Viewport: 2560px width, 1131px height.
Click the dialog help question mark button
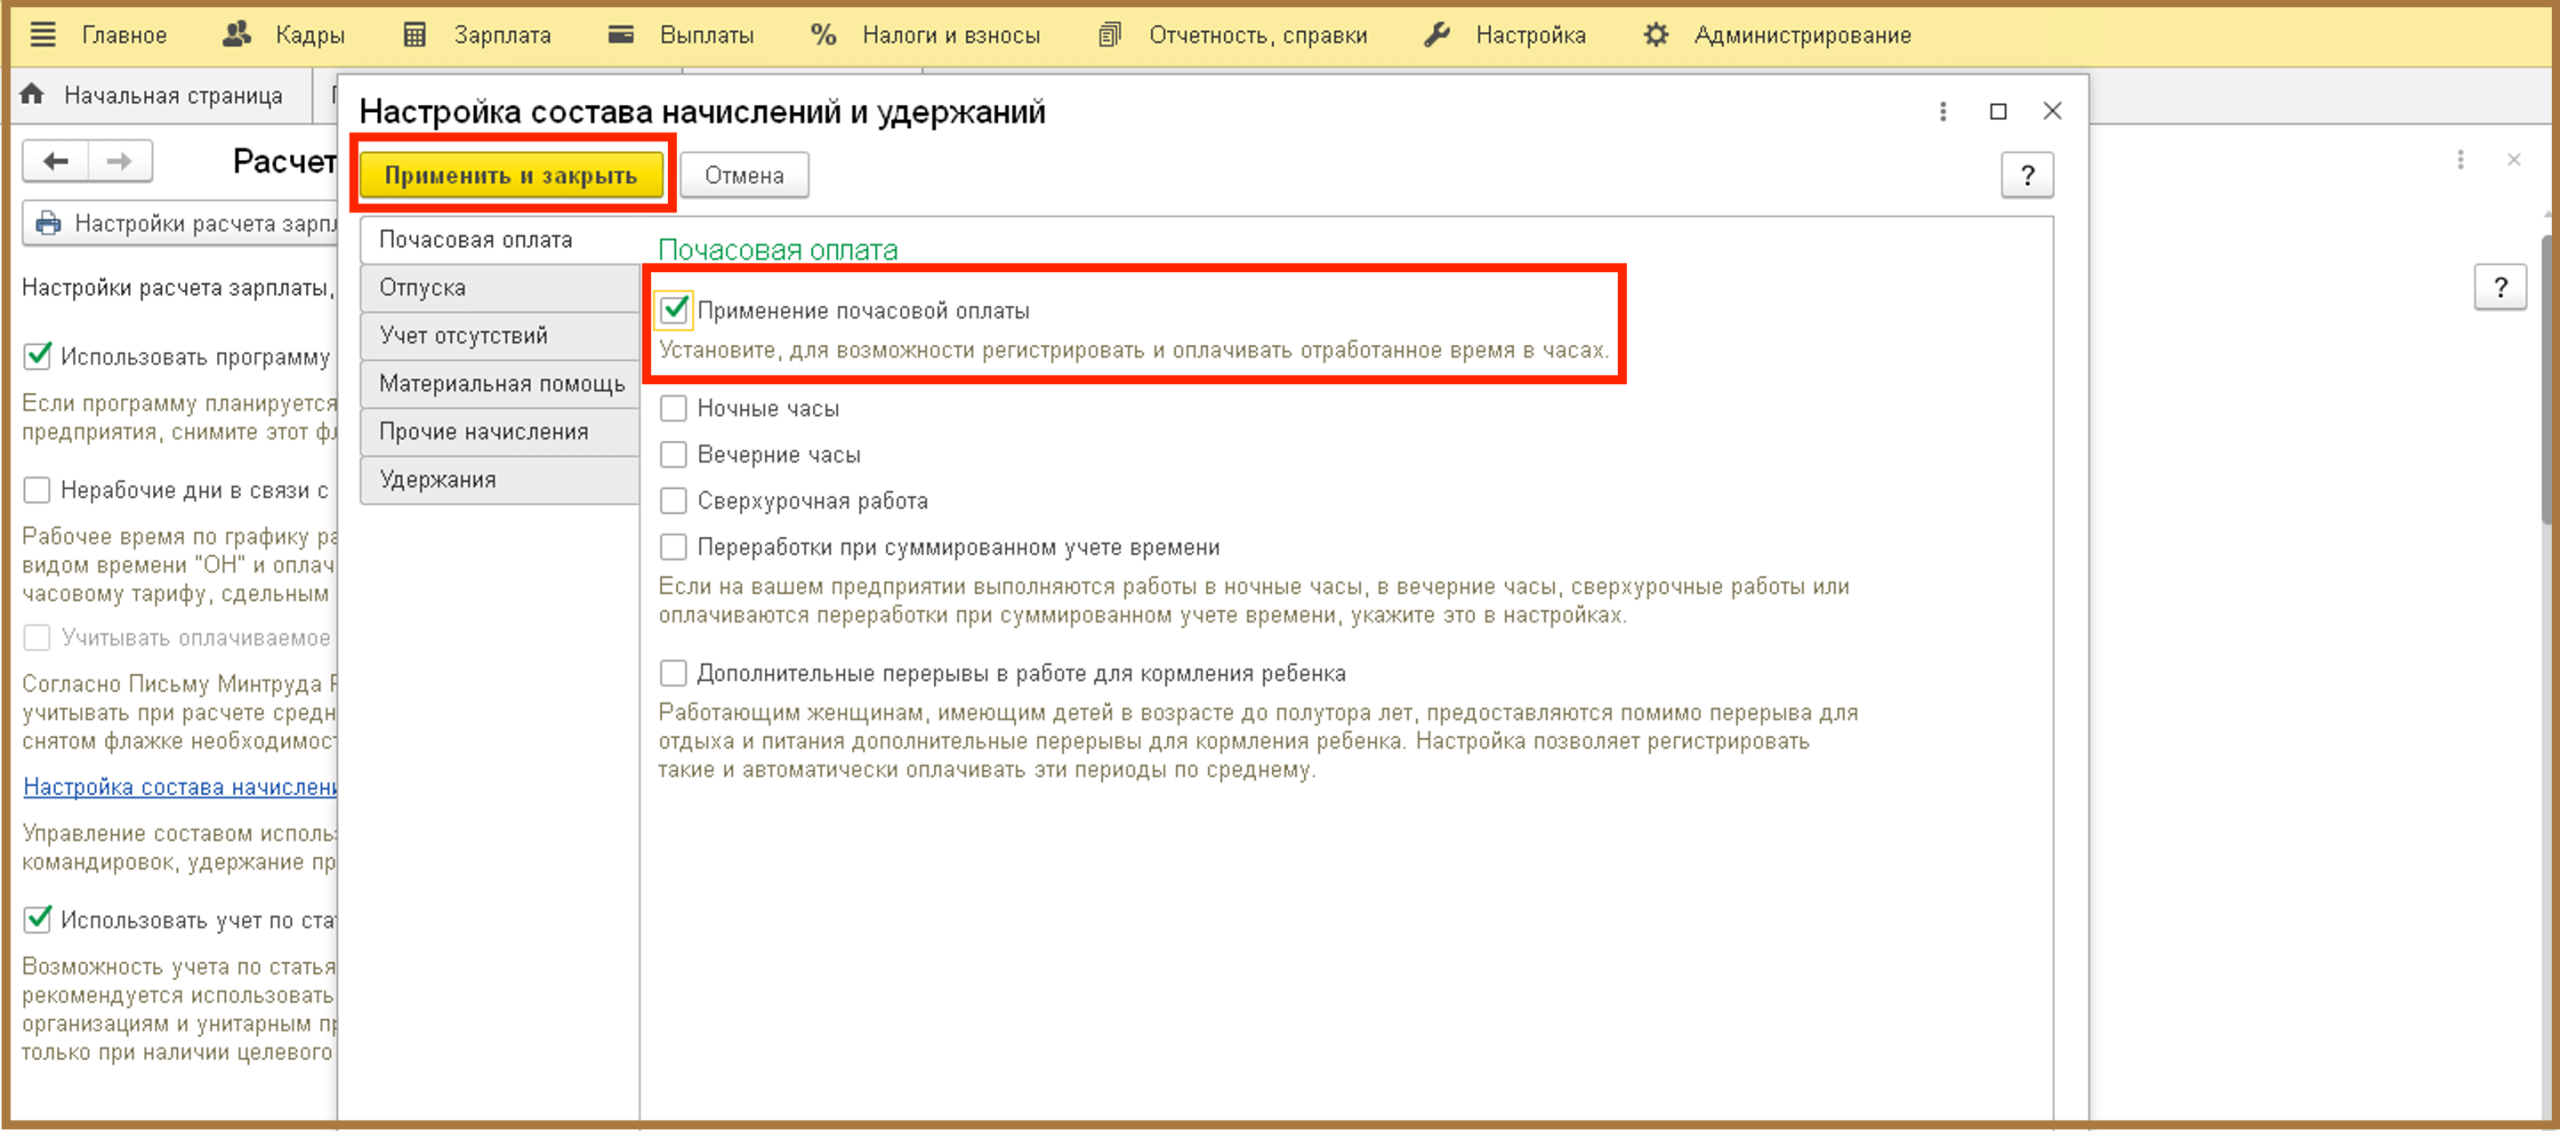[x=2027, y=176]
